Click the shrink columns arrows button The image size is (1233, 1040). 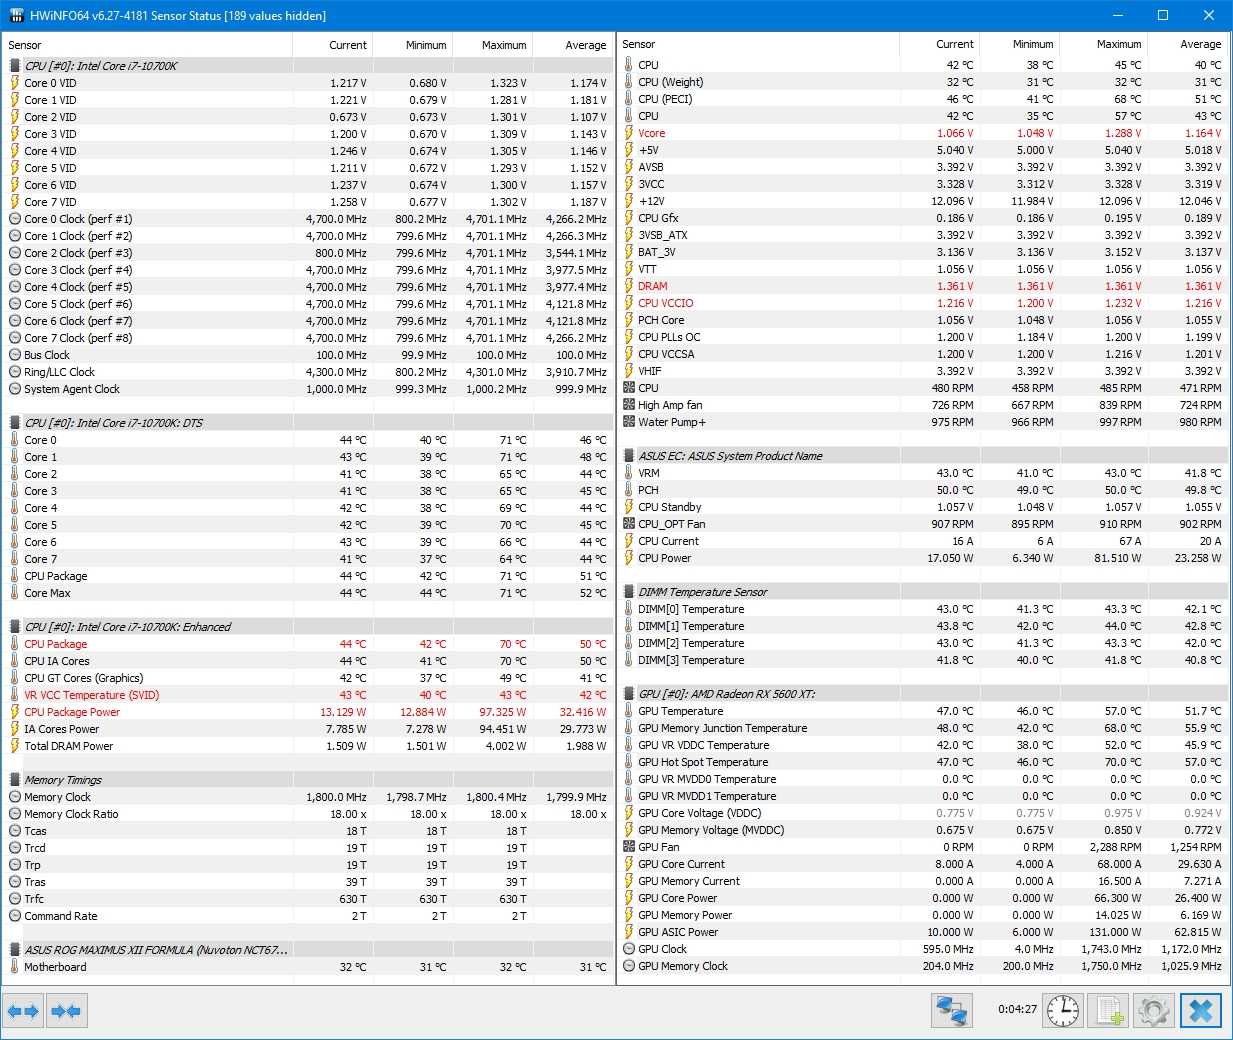pos(66,1011)
